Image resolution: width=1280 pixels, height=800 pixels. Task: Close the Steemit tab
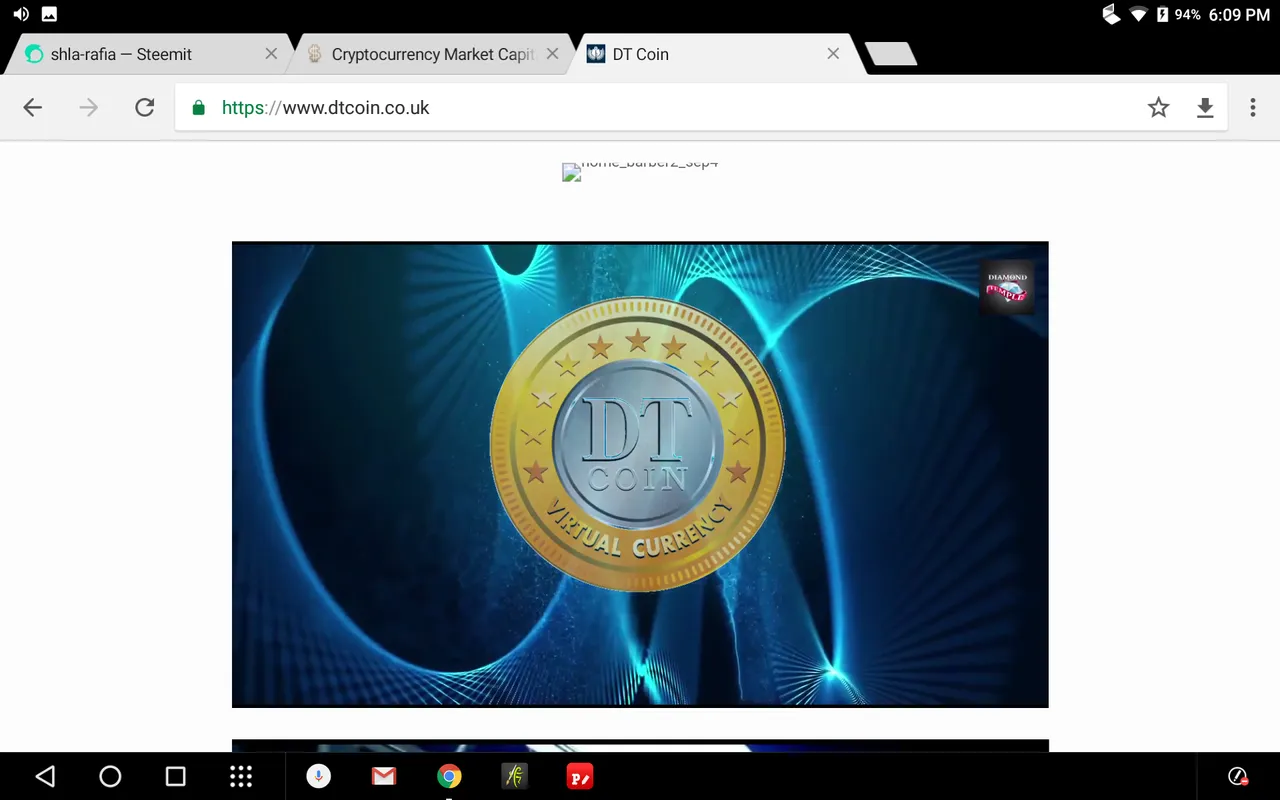tap(271, 54)
